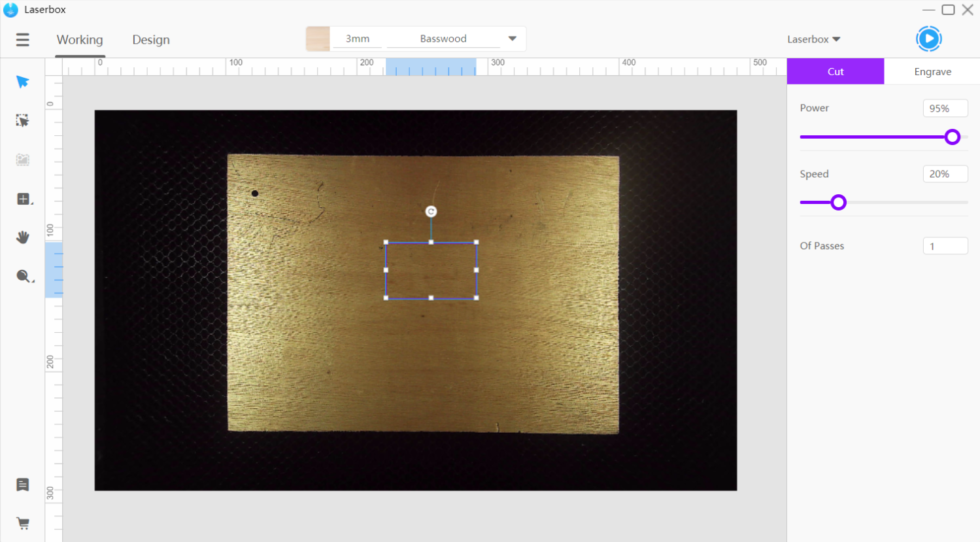Choose the marquee select tool
The width and height of the screenshot is (980, 542).
click(x=23, y=120)
